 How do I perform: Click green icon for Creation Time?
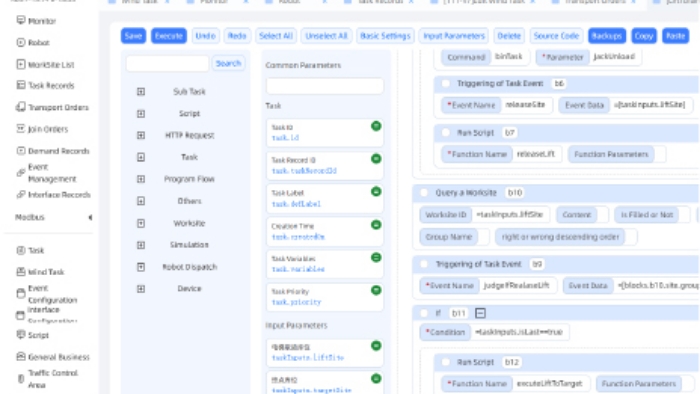click(x=376, y=225)
